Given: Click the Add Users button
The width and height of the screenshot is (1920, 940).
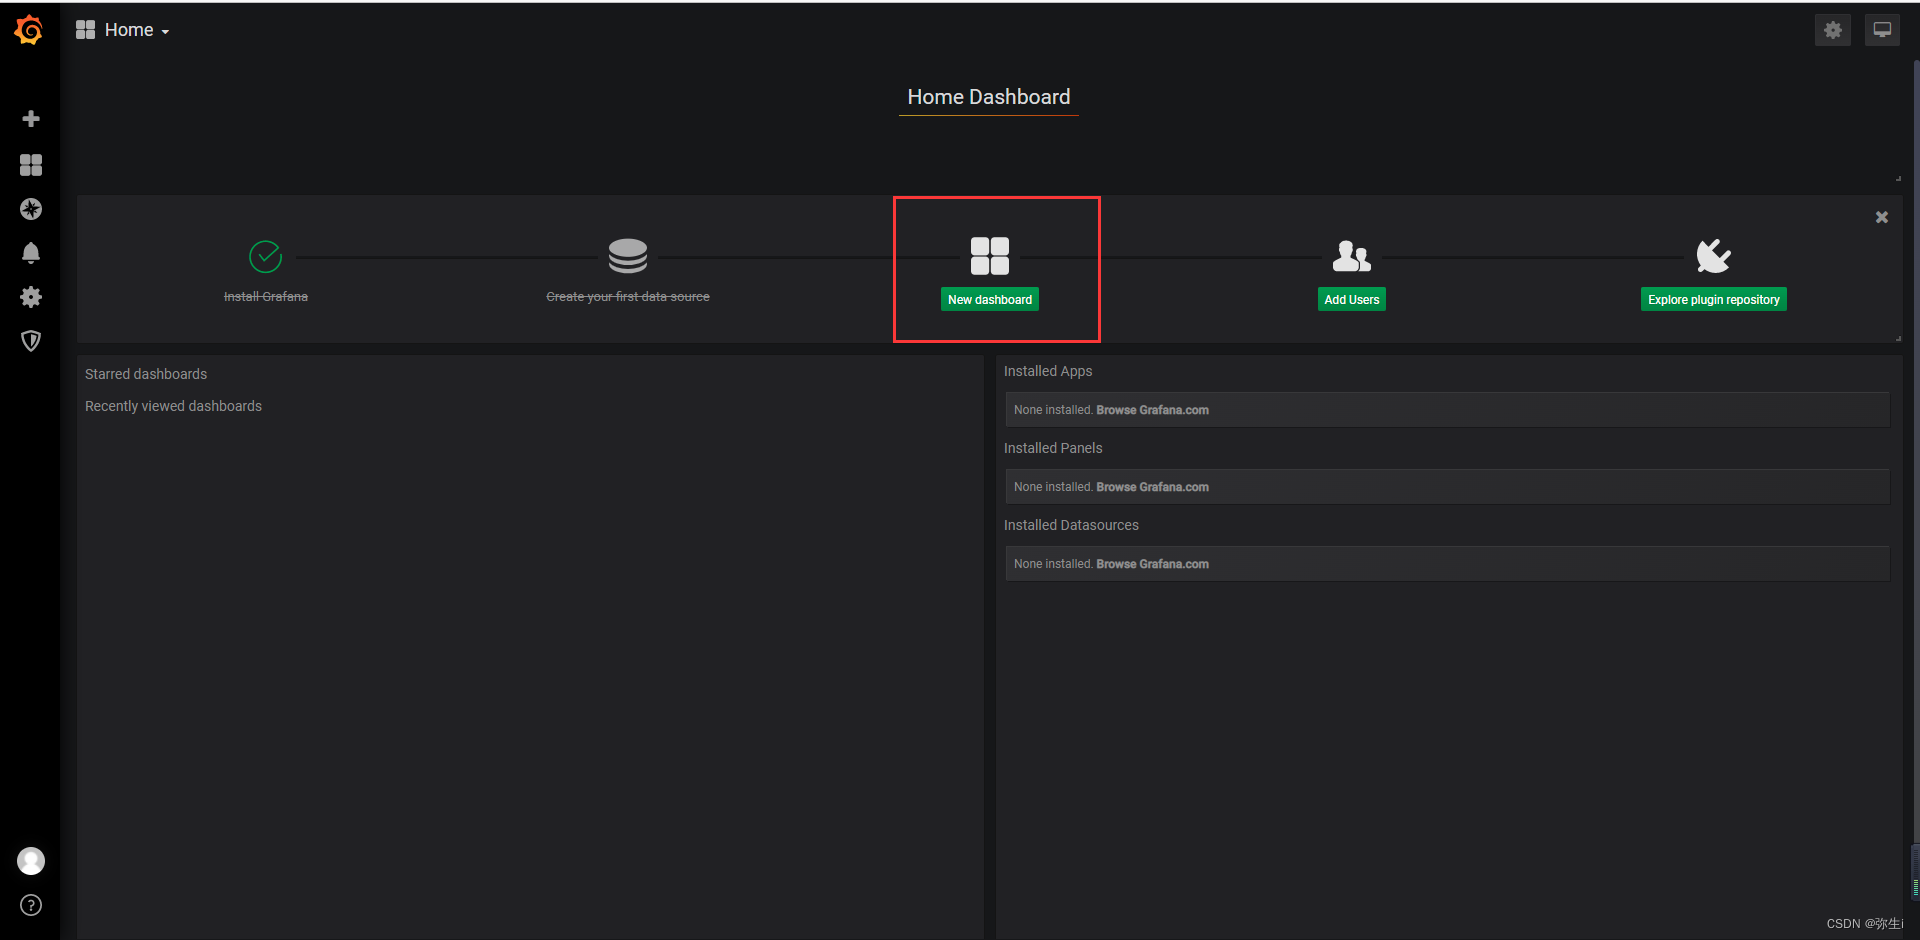Looking at the screenshot, I should (1352, 300).
